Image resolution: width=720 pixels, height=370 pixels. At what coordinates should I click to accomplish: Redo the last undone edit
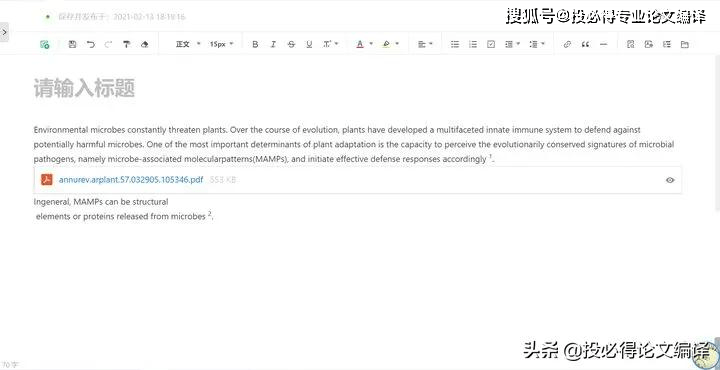108,45
